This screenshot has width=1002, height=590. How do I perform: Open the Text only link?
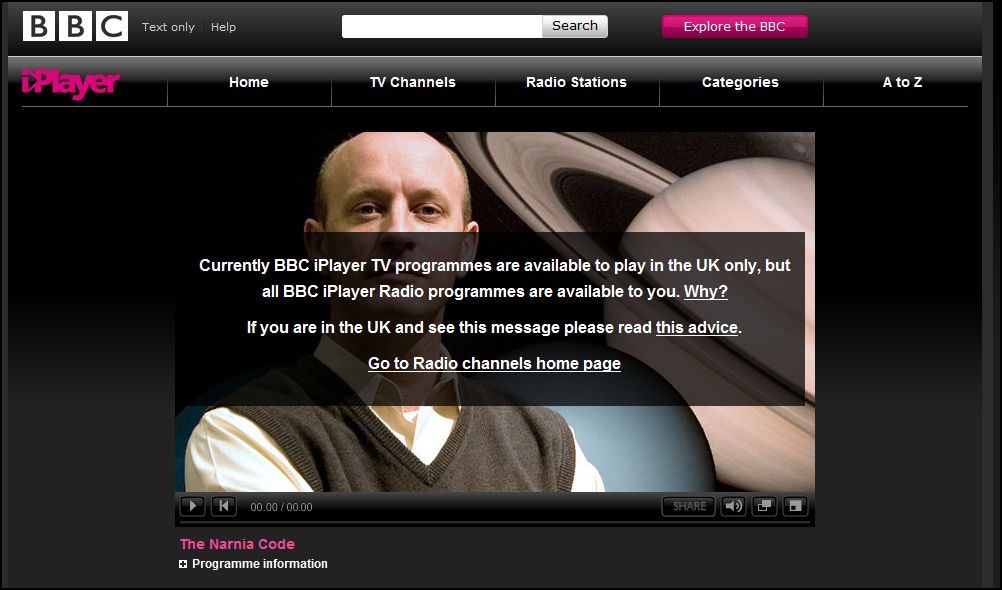coord(168,27)
